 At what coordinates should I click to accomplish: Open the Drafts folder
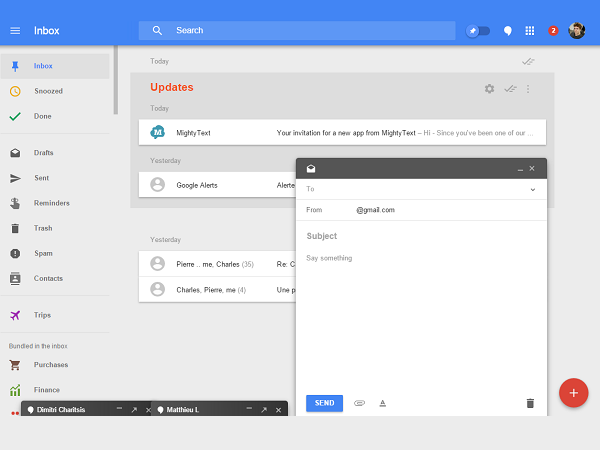(55, 153)
